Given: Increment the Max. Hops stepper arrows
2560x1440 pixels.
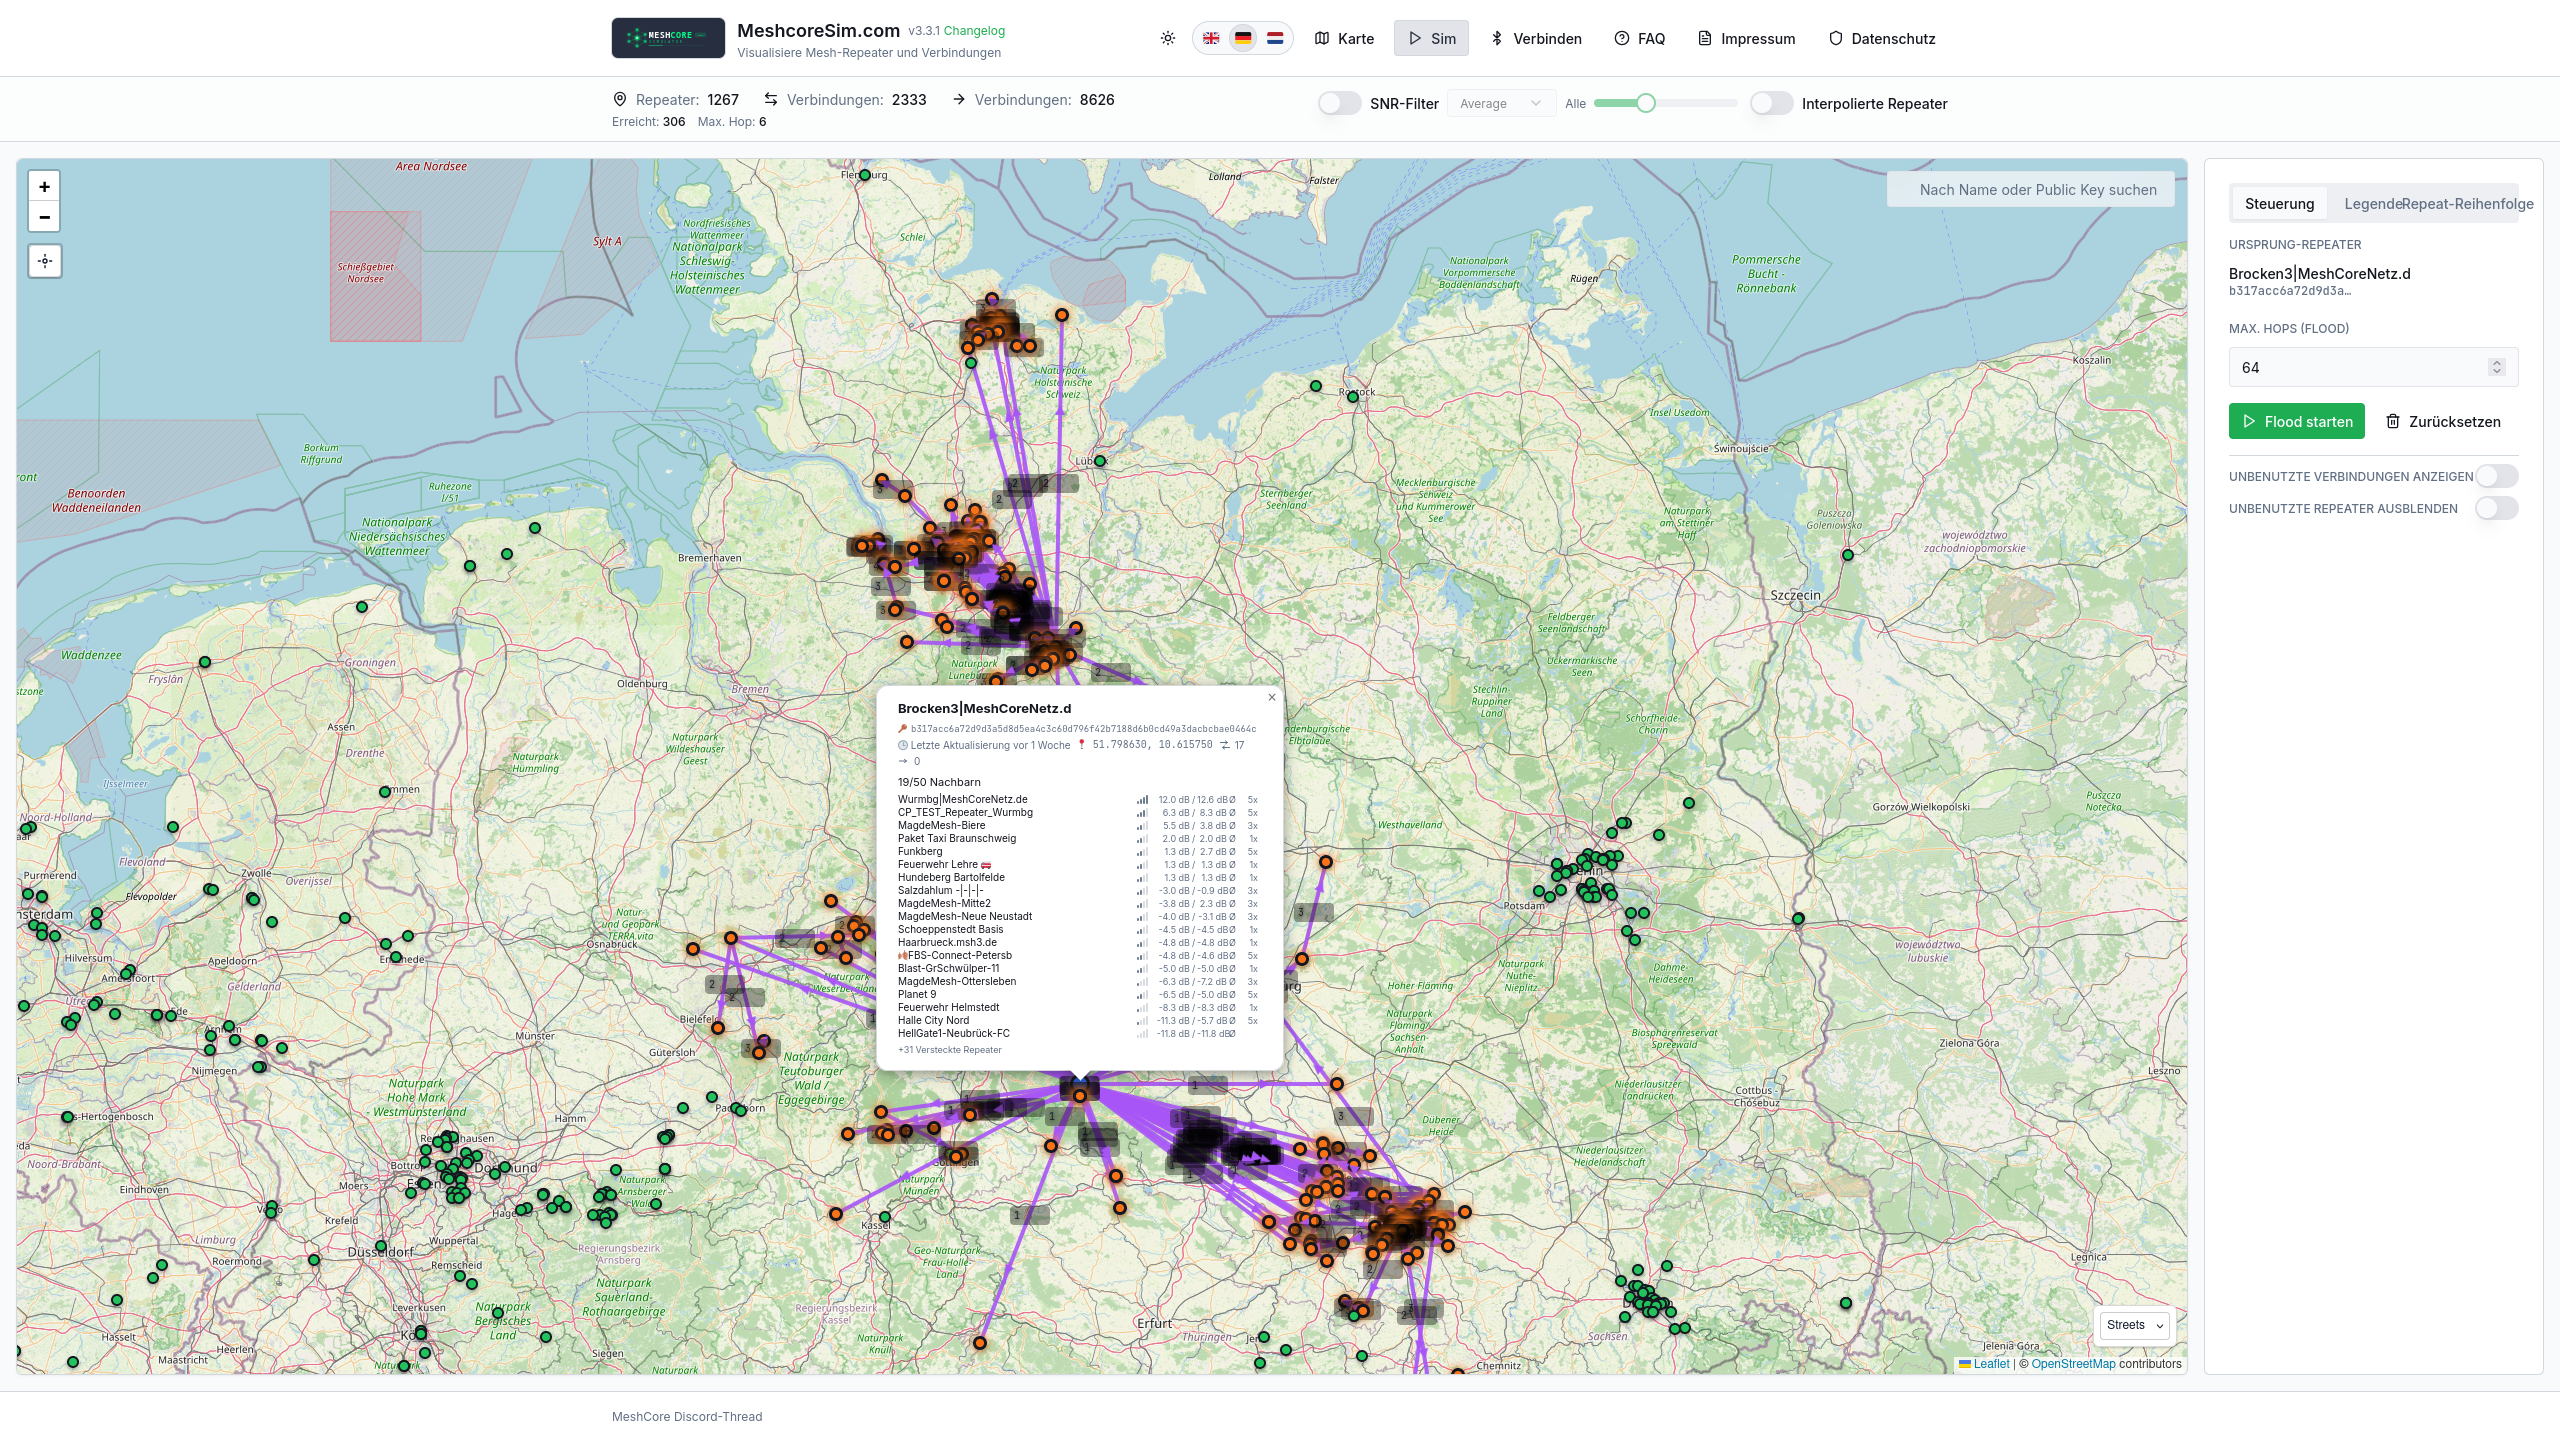Looking at the screenshot, I should 2497,362.
